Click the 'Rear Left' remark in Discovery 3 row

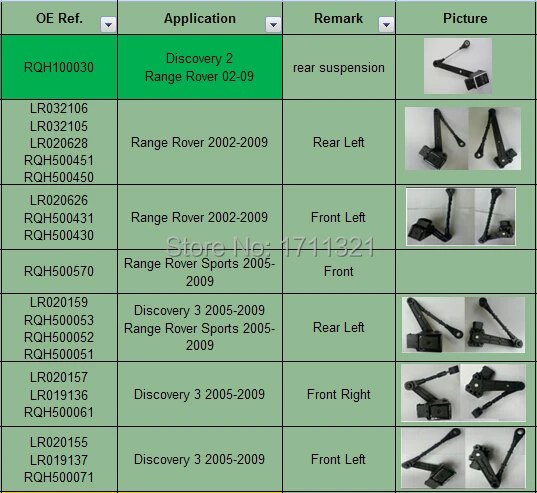point(339,327)
